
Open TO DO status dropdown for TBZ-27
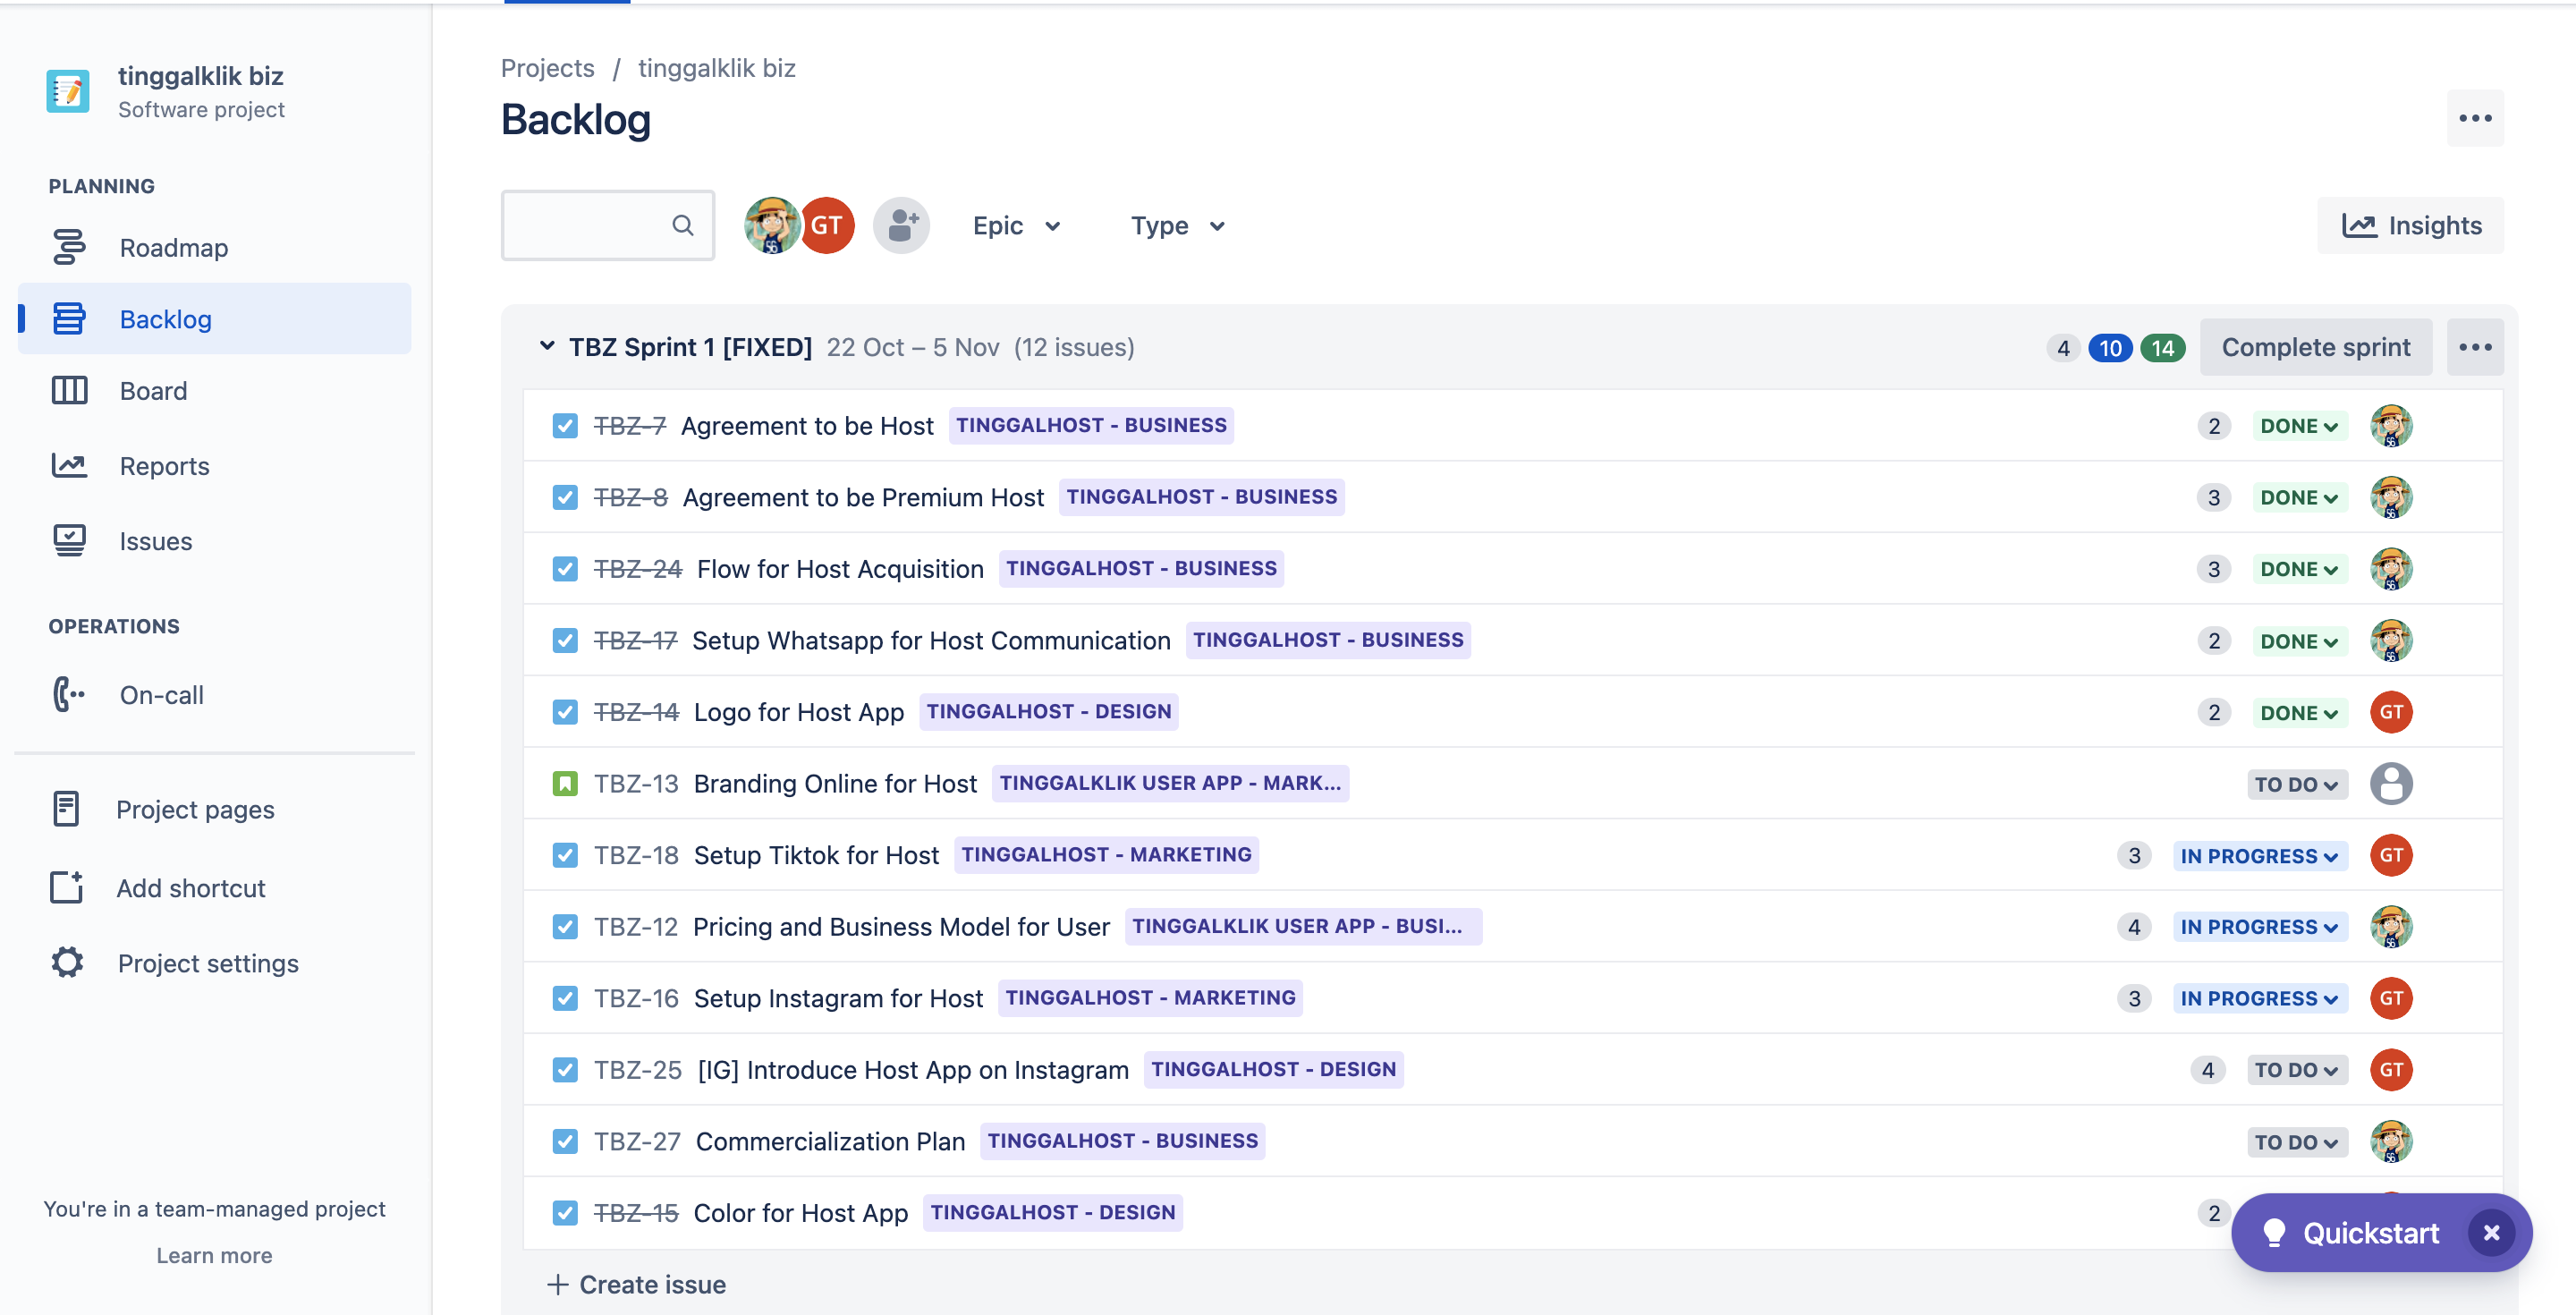pos(2296,1142)
